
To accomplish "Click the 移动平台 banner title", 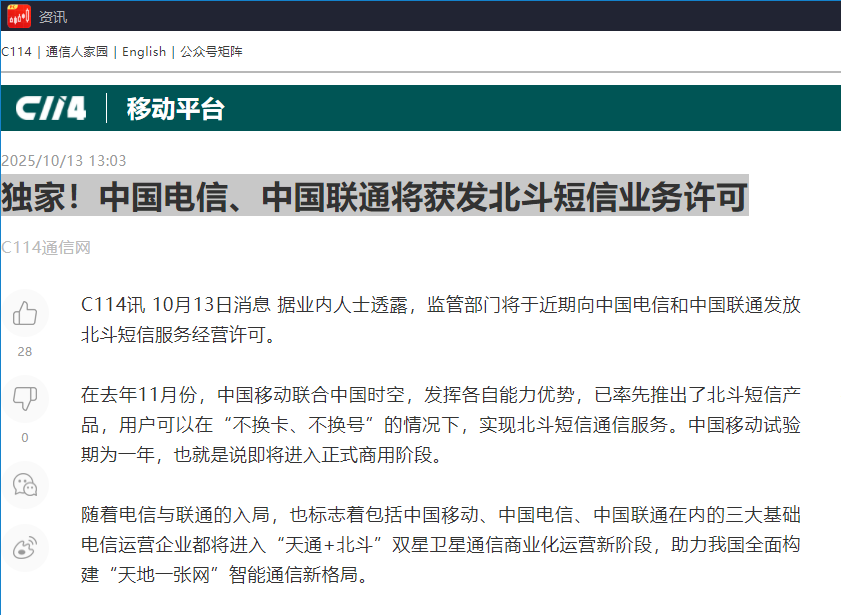I will point(175,108).
